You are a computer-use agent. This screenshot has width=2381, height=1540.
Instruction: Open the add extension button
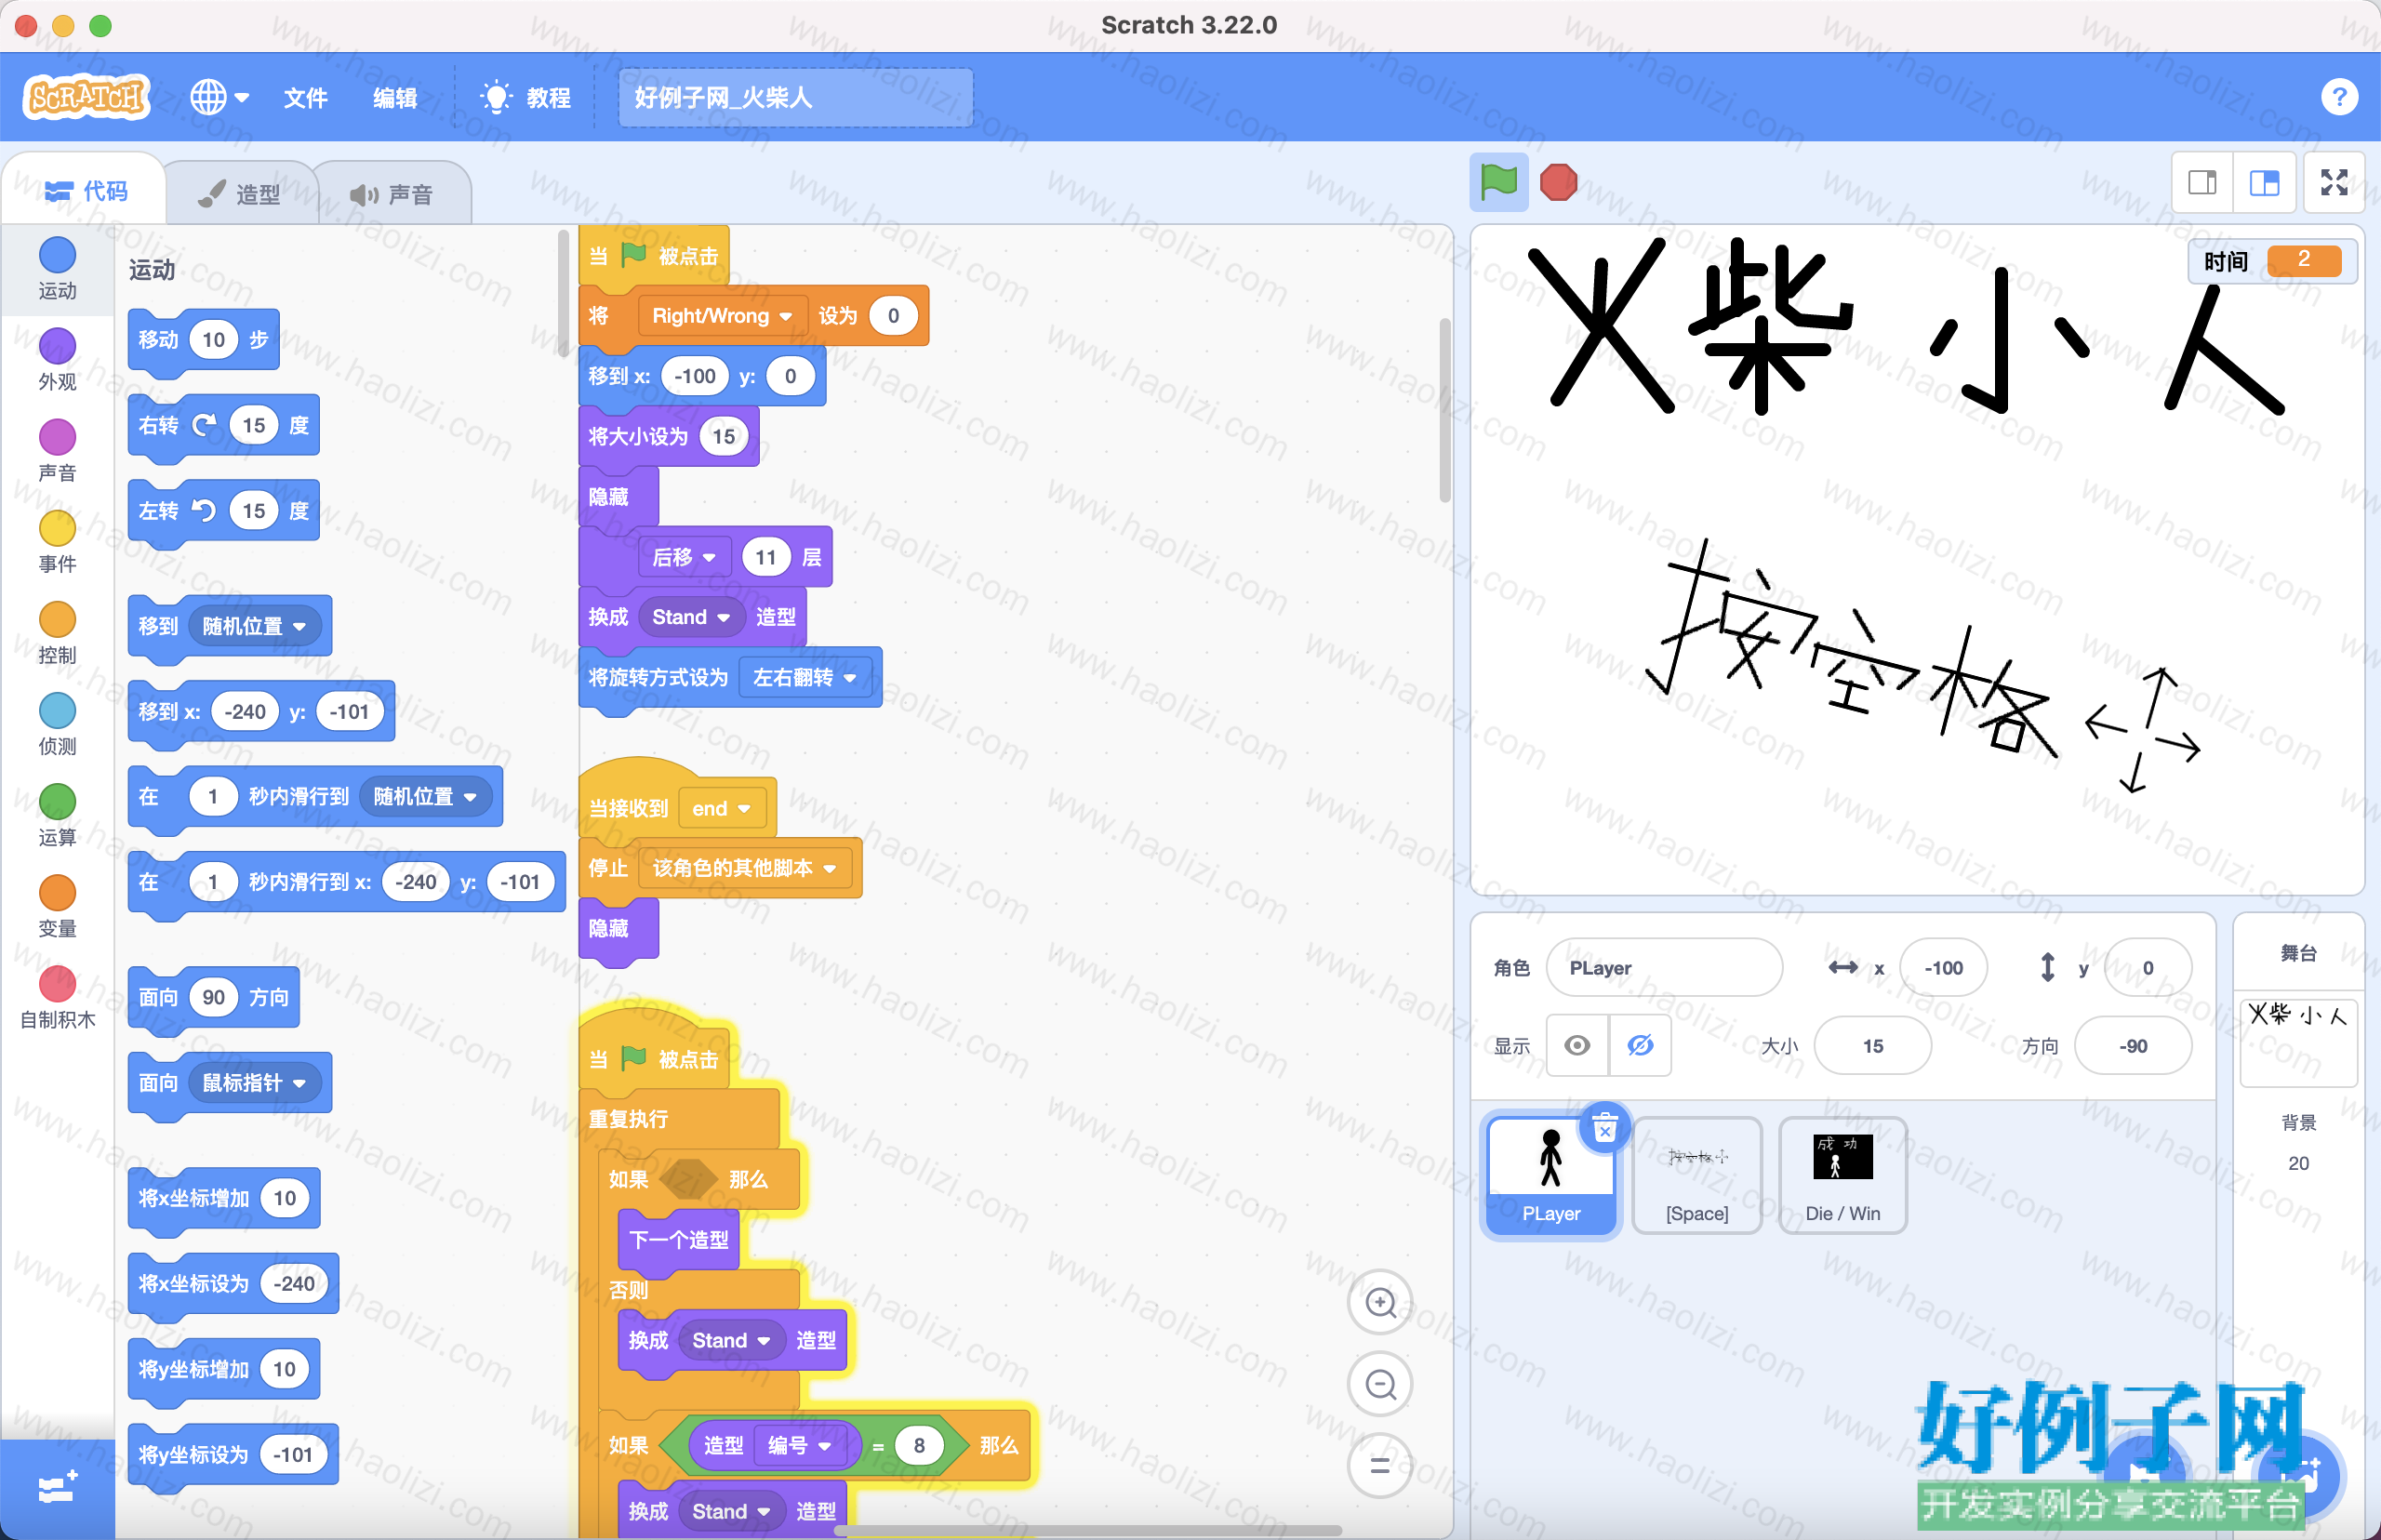[x=57, y=1488]
